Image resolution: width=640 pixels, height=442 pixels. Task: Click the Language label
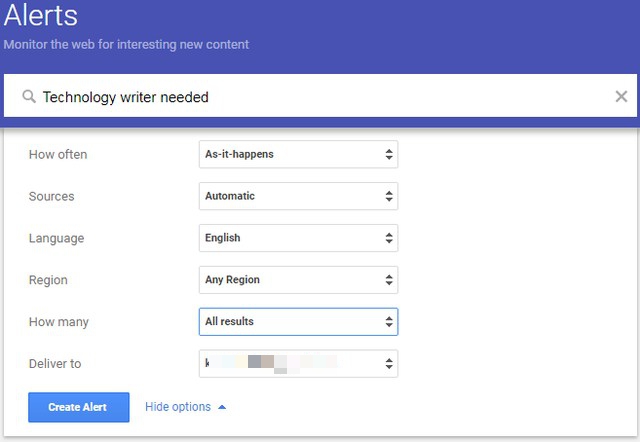(x=57, y=239)
